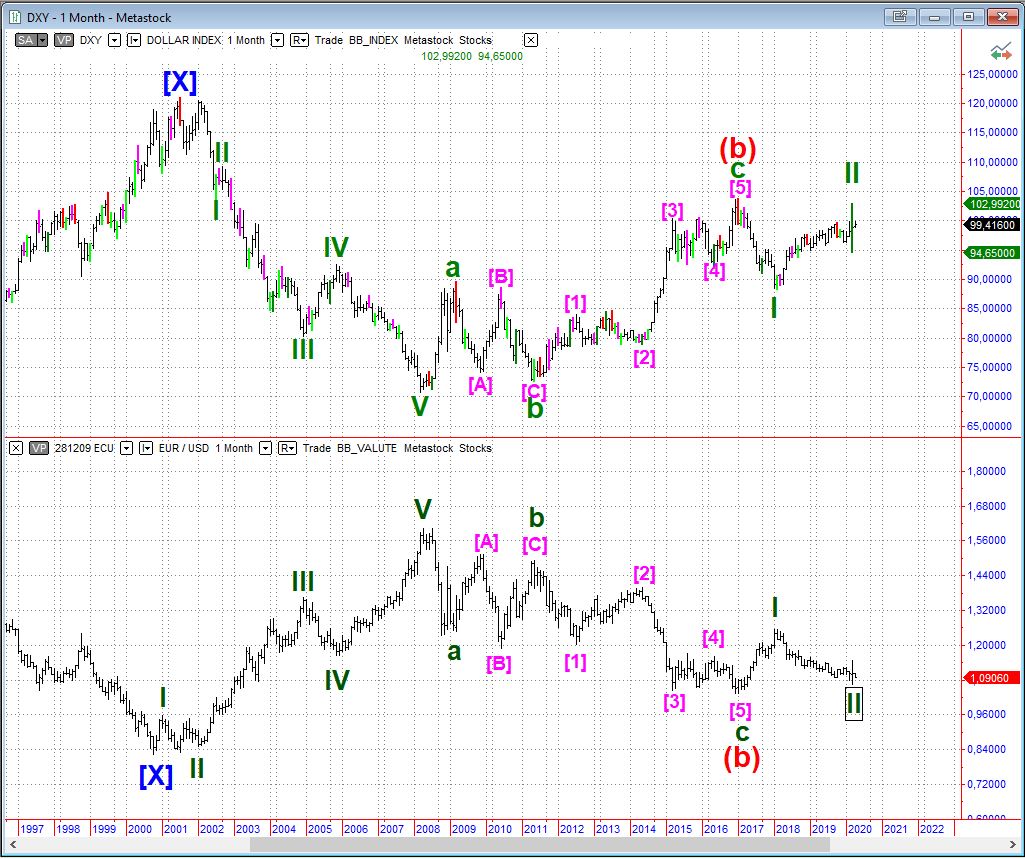1025x859 pixels.
Task: Click the pop-out window button in title bar
Action: (899, 17)
